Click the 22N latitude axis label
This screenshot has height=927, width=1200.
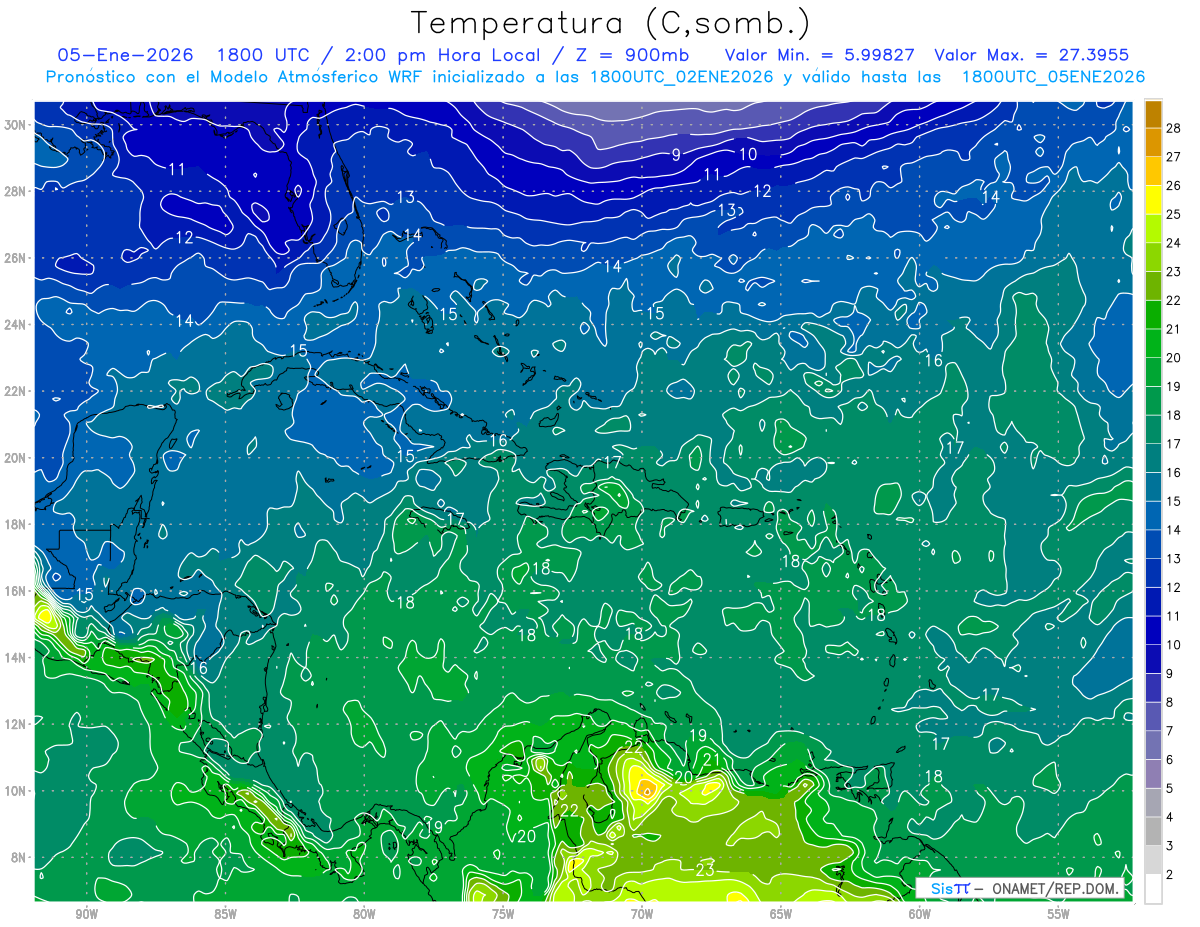[x=16, y=391]
